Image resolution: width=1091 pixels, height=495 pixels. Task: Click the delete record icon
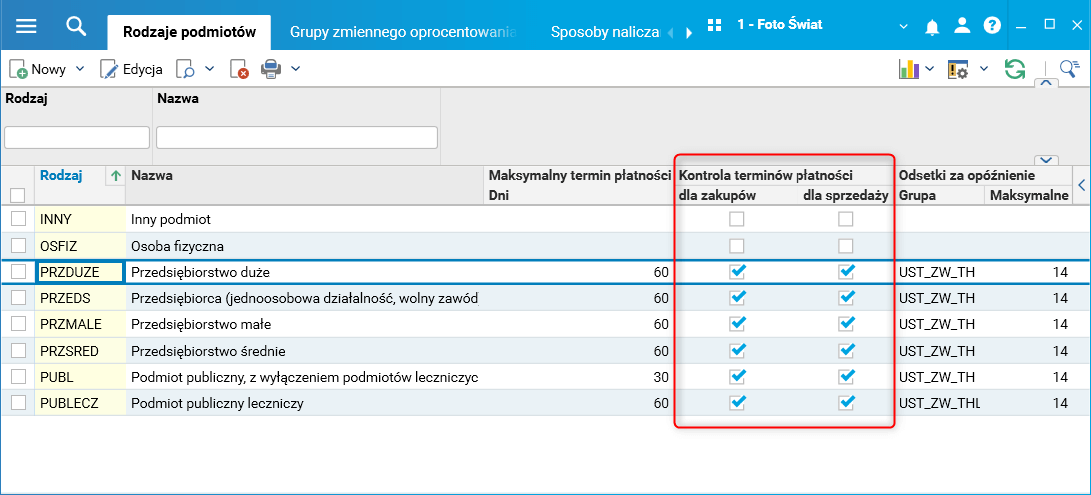239,69
